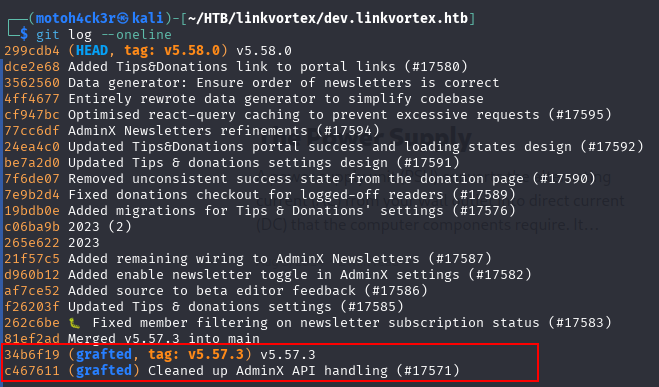This screenshot has width=659, height=387.
Task: Click the '2023 (2)' commit message
Action: (100, 226)
